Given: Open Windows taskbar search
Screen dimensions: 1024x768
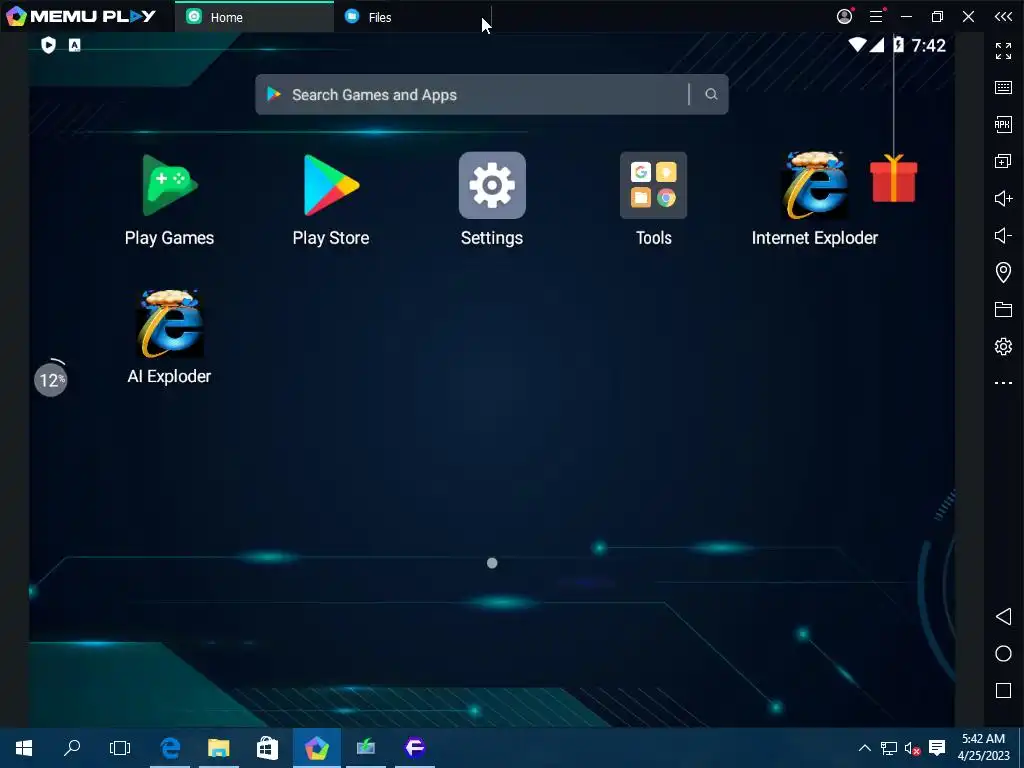Looking at the screenshot, I should pos(72,748).
